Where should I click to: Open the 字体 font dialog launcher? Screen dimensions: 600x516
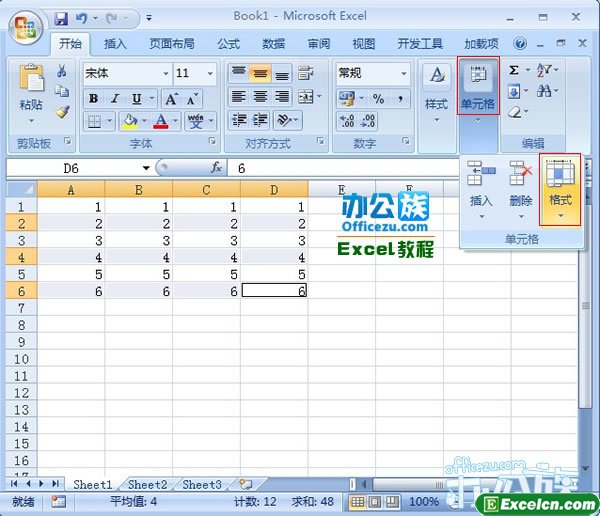pyautogui.click(x=212, y=141)
